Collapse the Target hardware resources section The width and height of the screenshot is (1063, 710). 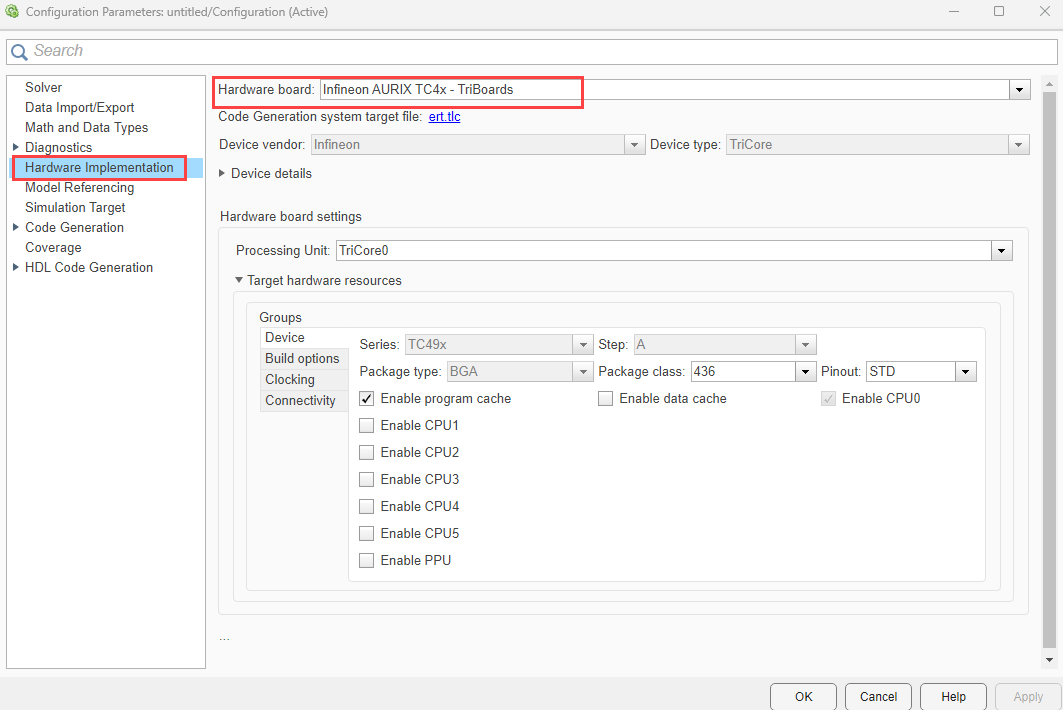[239, 281]
